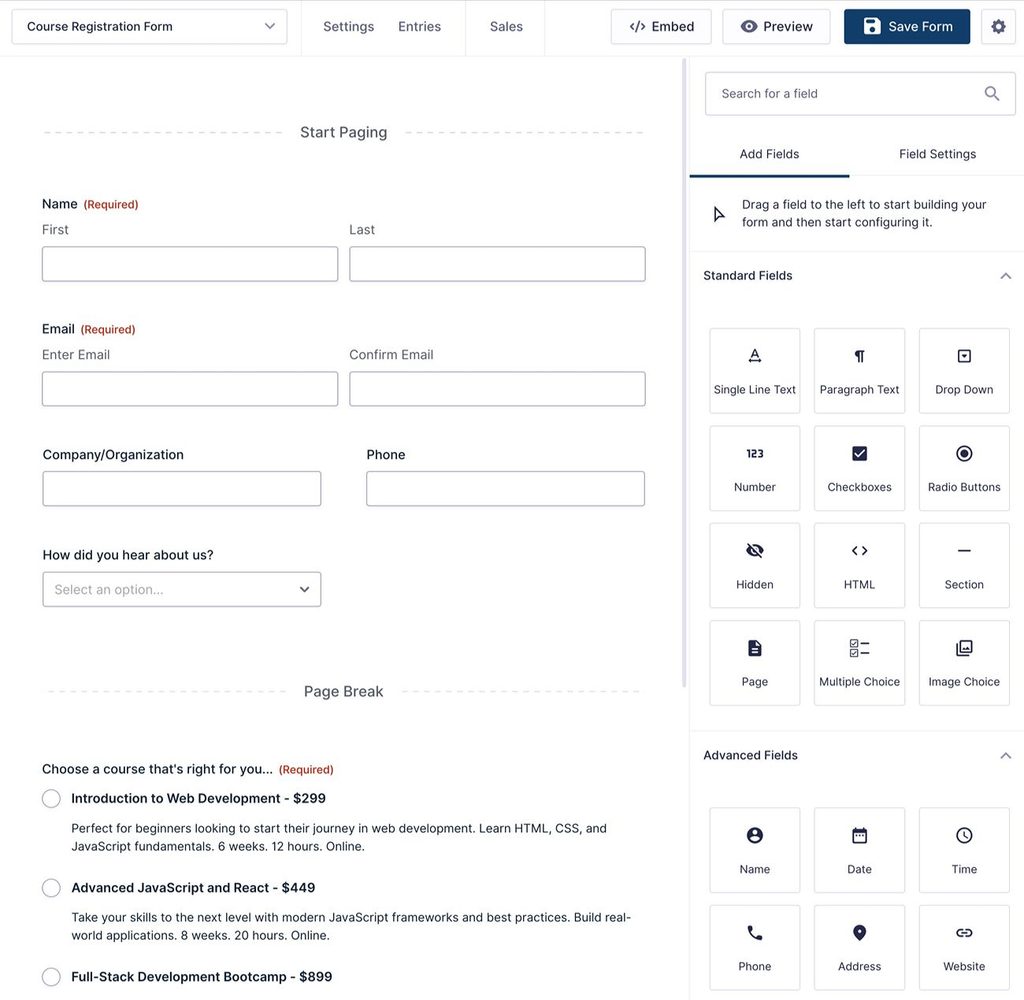Add the advanced Phone field
The height and width of the screenshot is (1000, 1024).
pyautogui.click(x=754, y=948)
